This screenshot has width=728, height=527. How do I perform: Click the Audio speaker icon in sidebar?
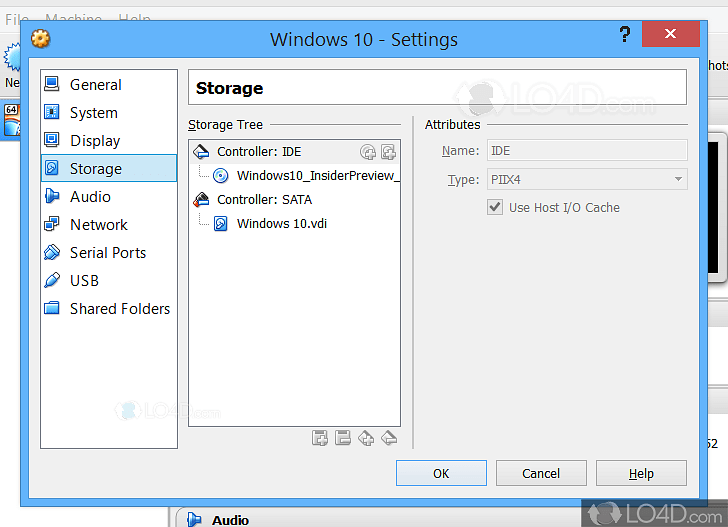click(52, 196)
